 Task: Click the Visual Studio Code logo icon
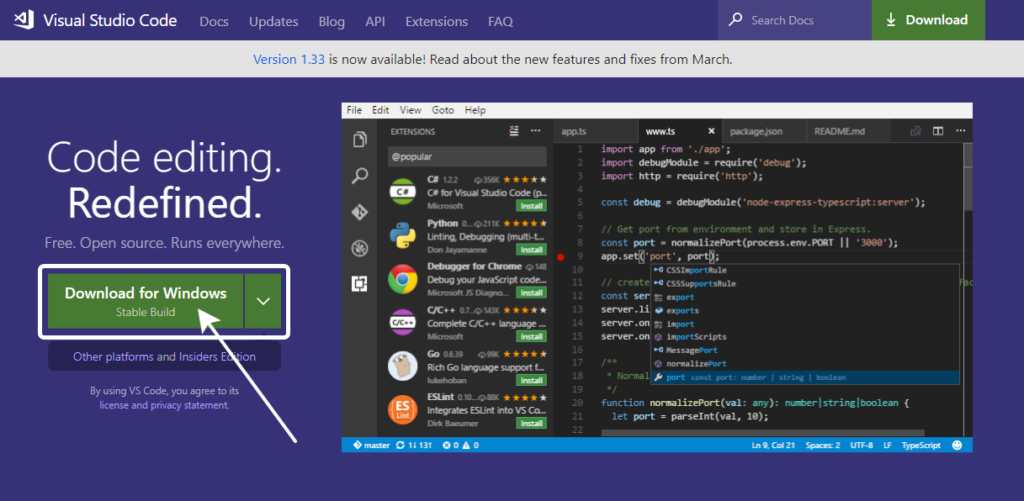(x=24, y=20)
